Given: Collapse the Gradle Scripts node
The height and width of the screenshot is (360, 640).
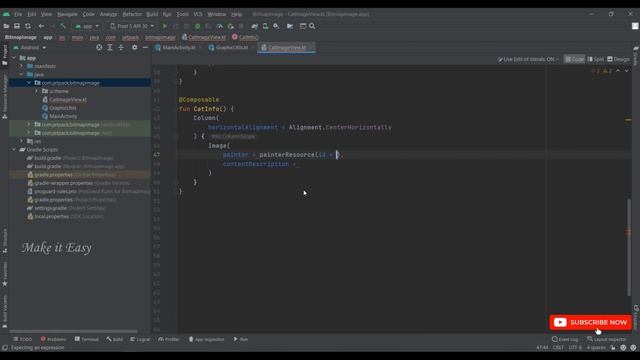Looking at the screenshot, I should click(x=14, y=149).
